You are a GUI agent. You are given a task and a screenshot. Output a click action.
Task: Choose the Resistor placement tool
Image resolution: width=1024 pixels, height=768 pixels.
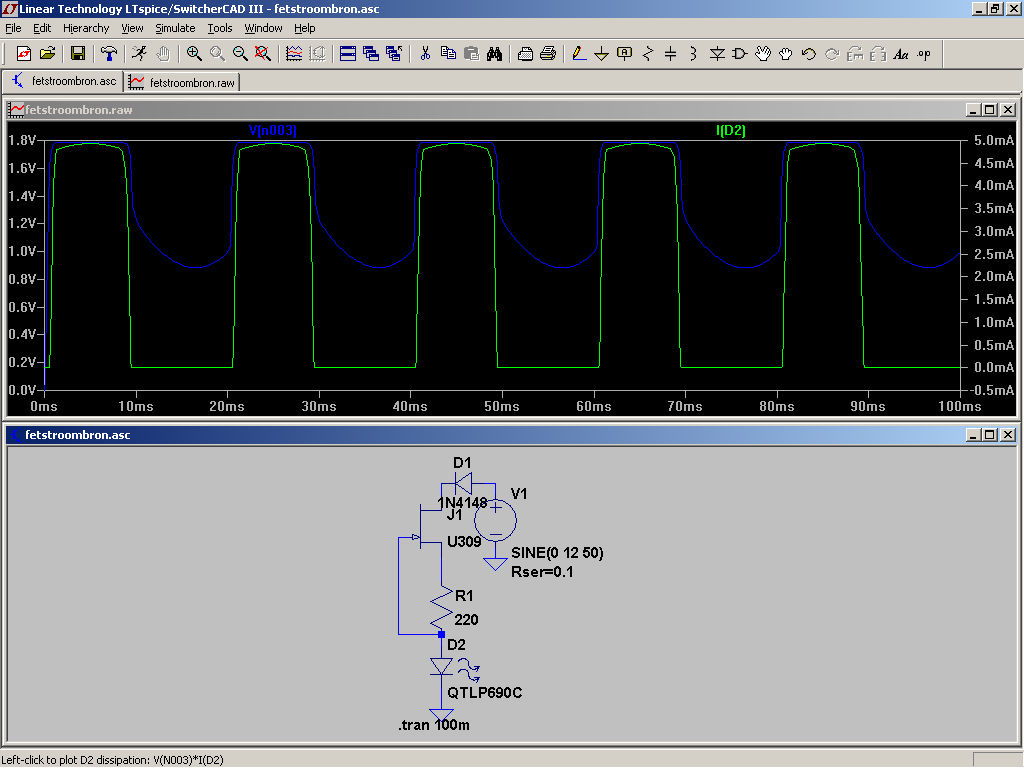[x=648, y=54]
